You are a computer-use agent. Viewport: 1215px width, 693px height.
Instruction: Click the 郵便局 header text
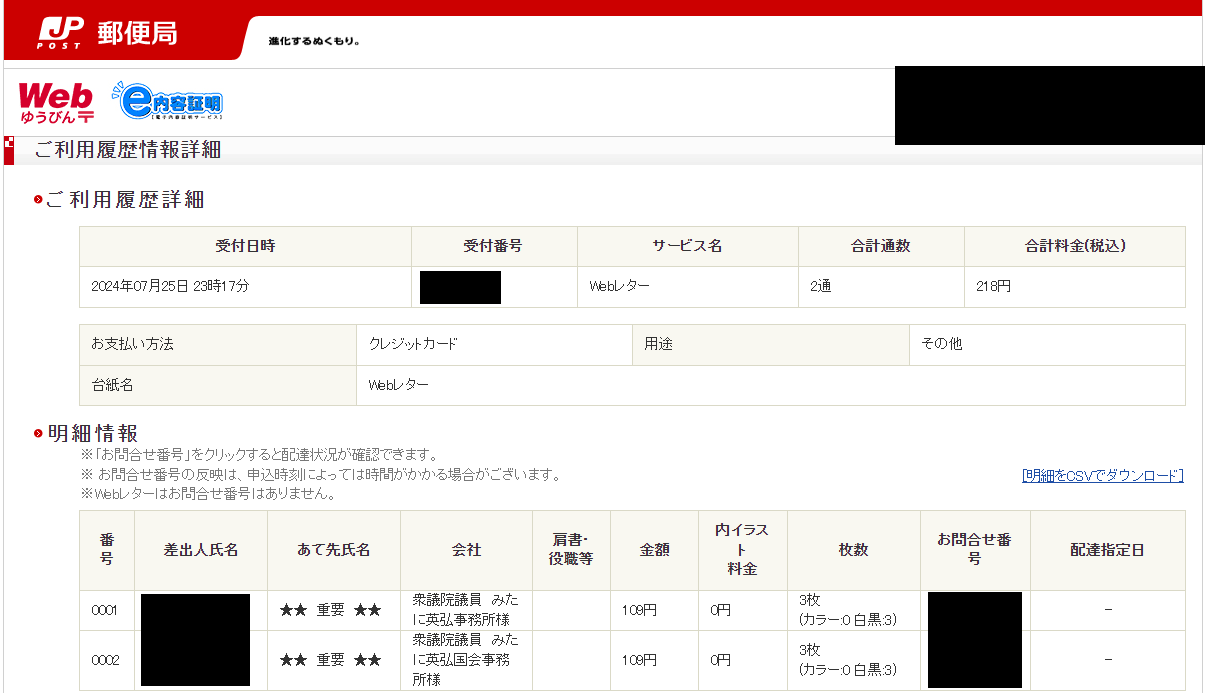click(137, 33)
